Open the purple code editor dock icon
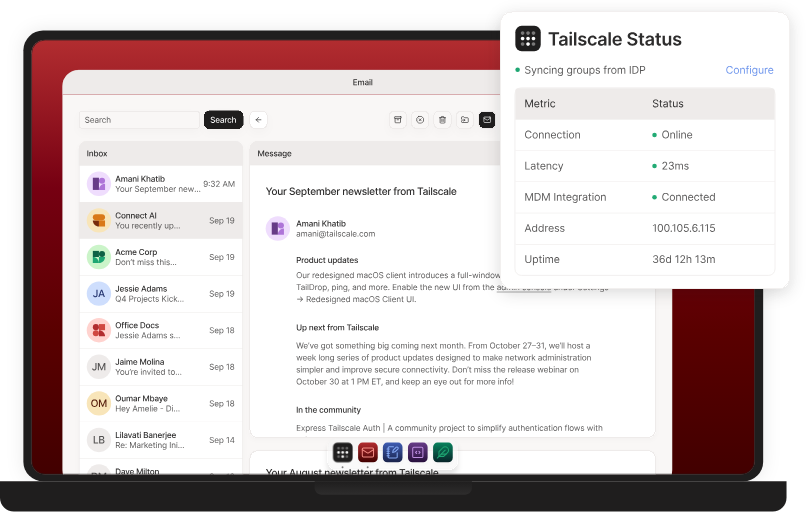Screen dimensions: 806x512 pos(418,453)
